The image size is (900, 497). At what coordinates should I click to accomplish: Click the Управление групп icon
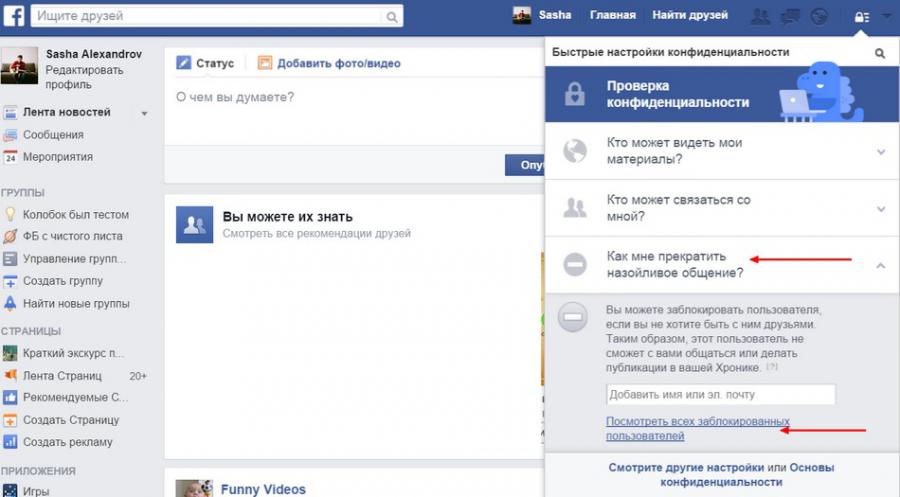pyautogui.click(x=10, y=259)
